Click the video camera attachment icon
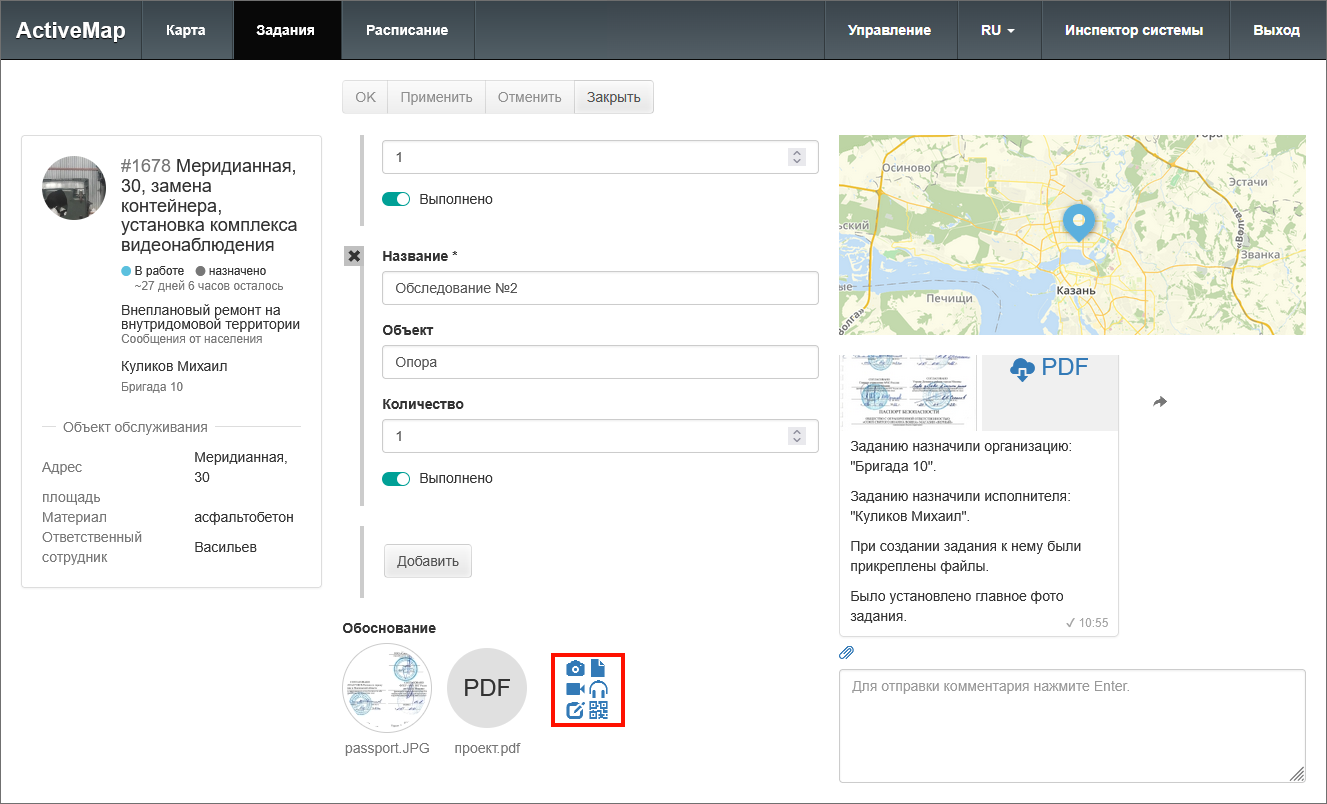Screen dimensions: 1327x804 [x=575, y=689]
